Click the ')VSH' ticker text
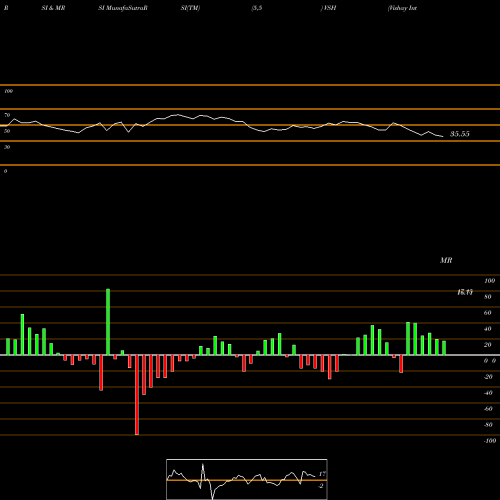 point(328,8)
